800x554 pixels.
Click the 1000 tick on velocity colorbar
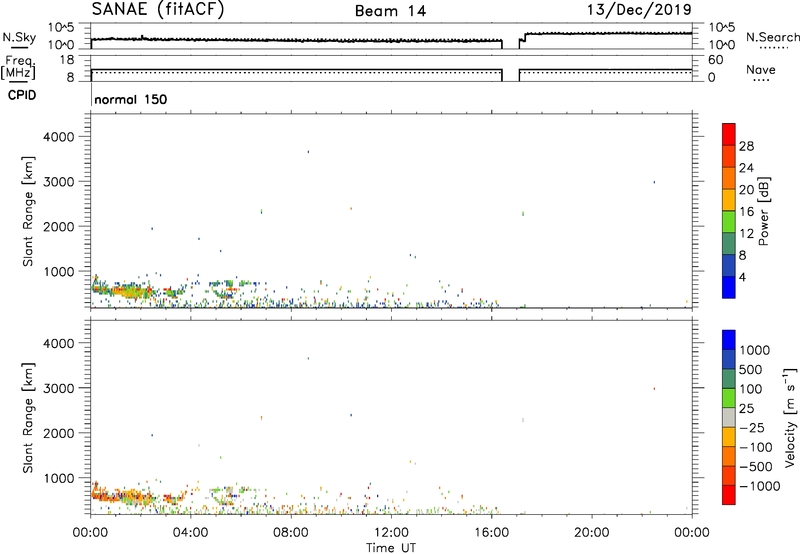755,350
